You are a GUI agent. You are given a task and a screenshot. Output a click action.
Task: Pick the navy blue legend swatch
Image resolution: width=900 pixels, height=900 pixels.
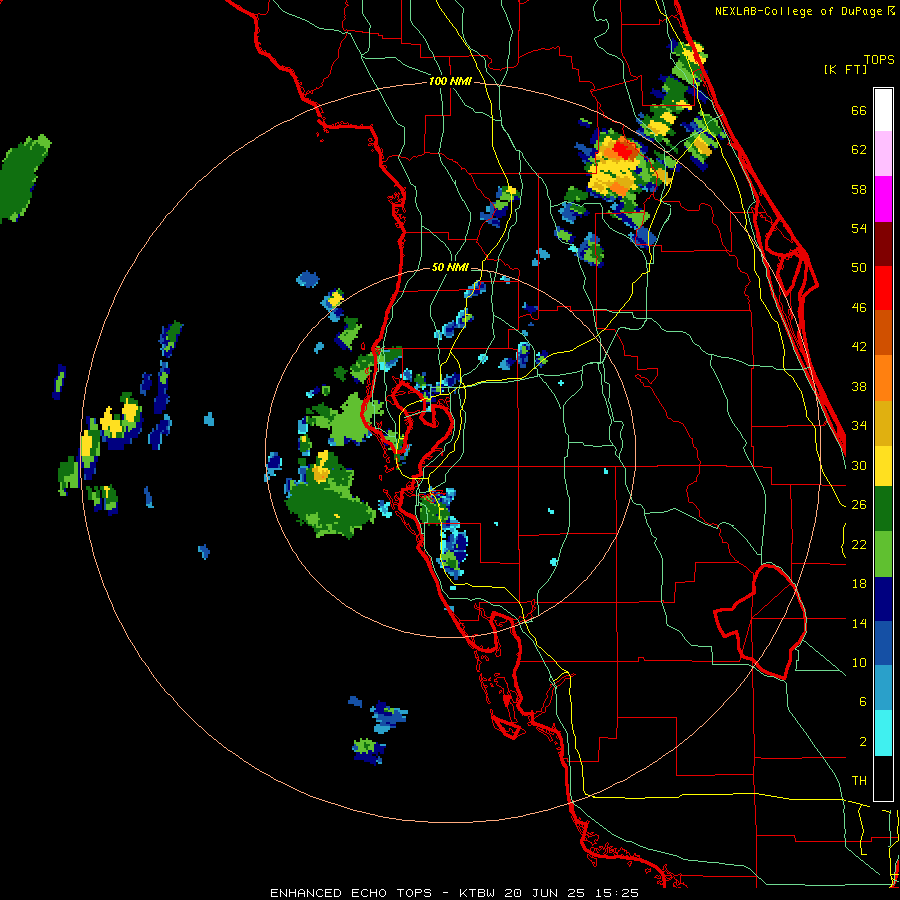click(883, 599)
